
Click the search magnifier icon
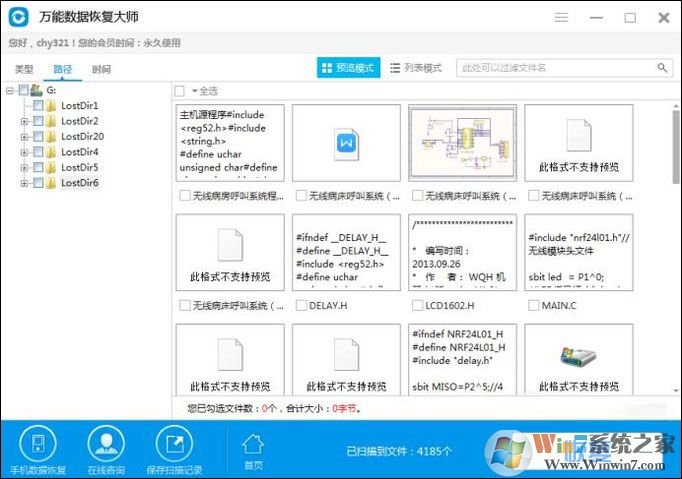click(662, 68)
